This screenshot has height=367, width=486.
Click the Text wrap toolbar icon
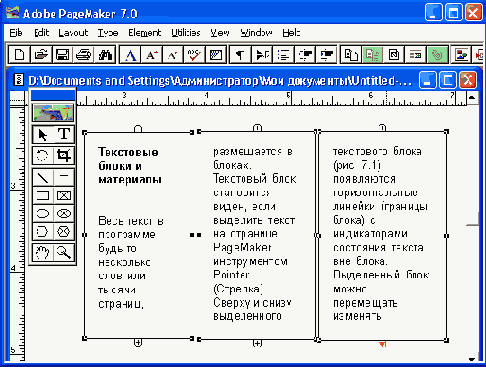click(415, 54)
